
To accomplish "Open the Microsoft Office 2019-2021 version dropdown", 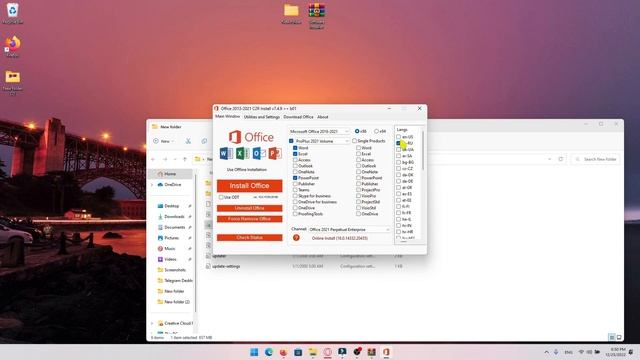I will click(x=320, y=131).
